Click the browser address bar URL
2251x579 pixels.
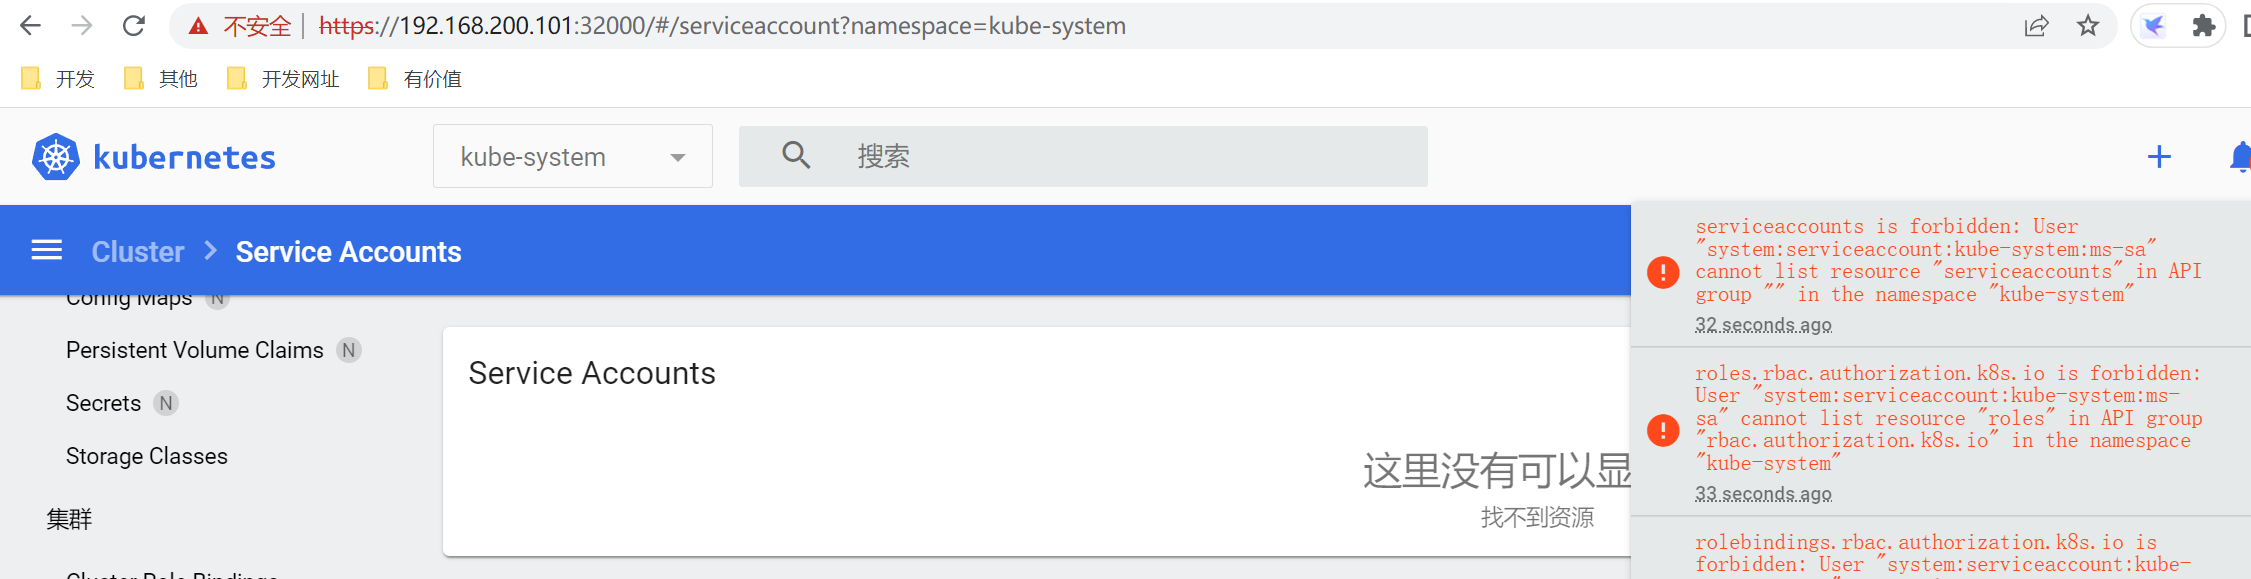tap(722, 26)
